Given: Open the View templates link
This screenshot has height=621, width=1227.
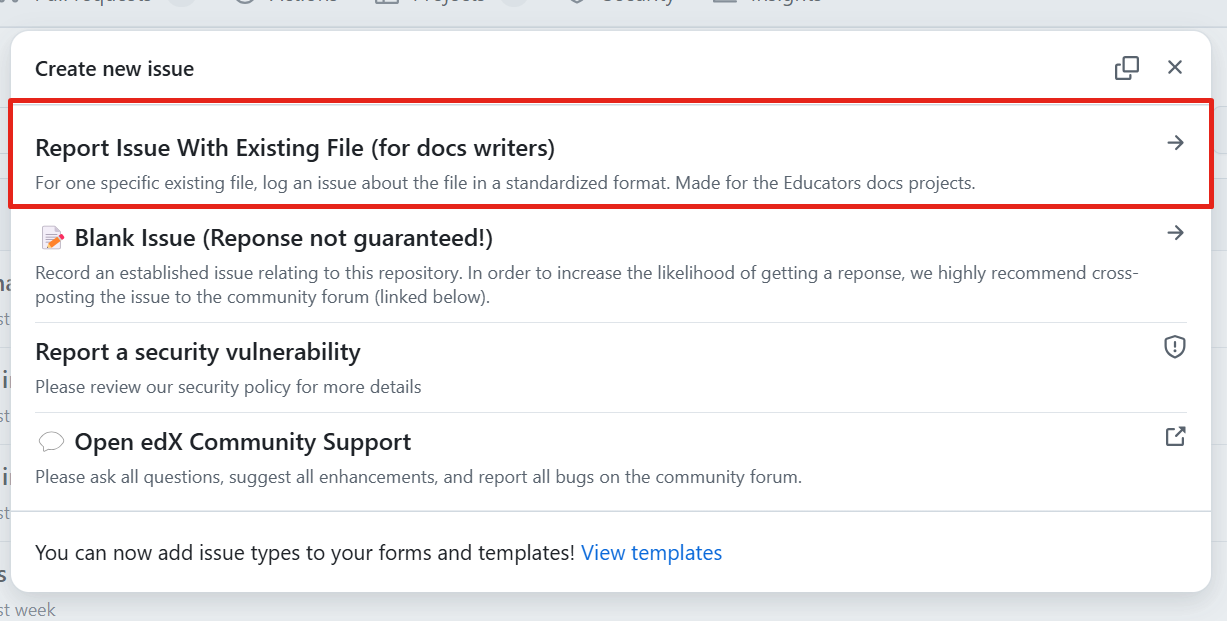Looking at the screenshot, I should pyautogui.click(x=651, y=553).
